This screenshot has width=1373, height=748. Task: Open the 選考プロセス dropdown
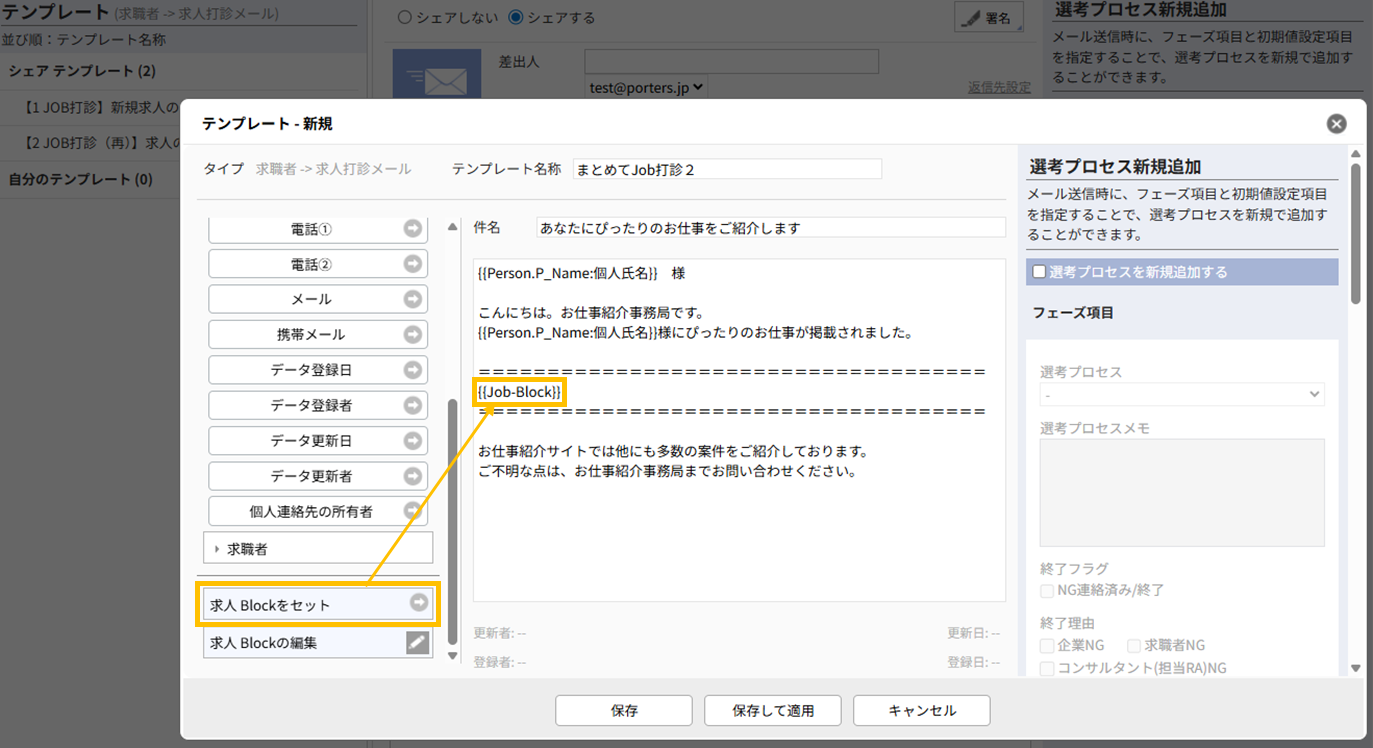[1182, 395]
